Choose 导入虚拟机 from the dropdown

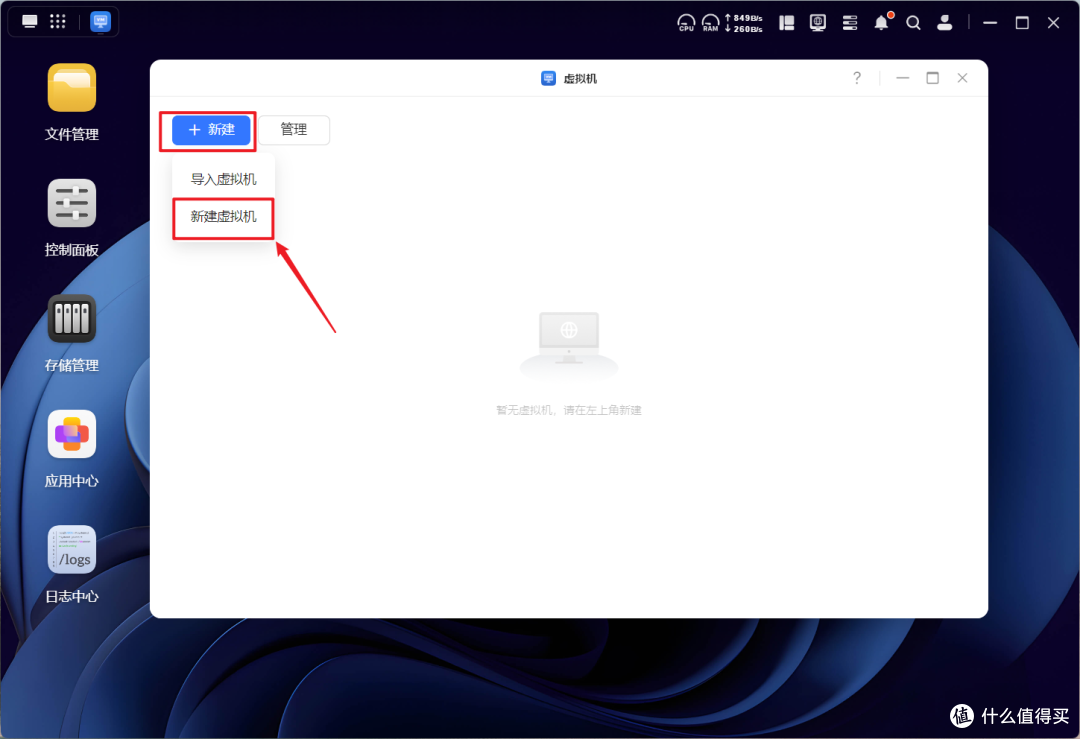[x=223, y=179]
